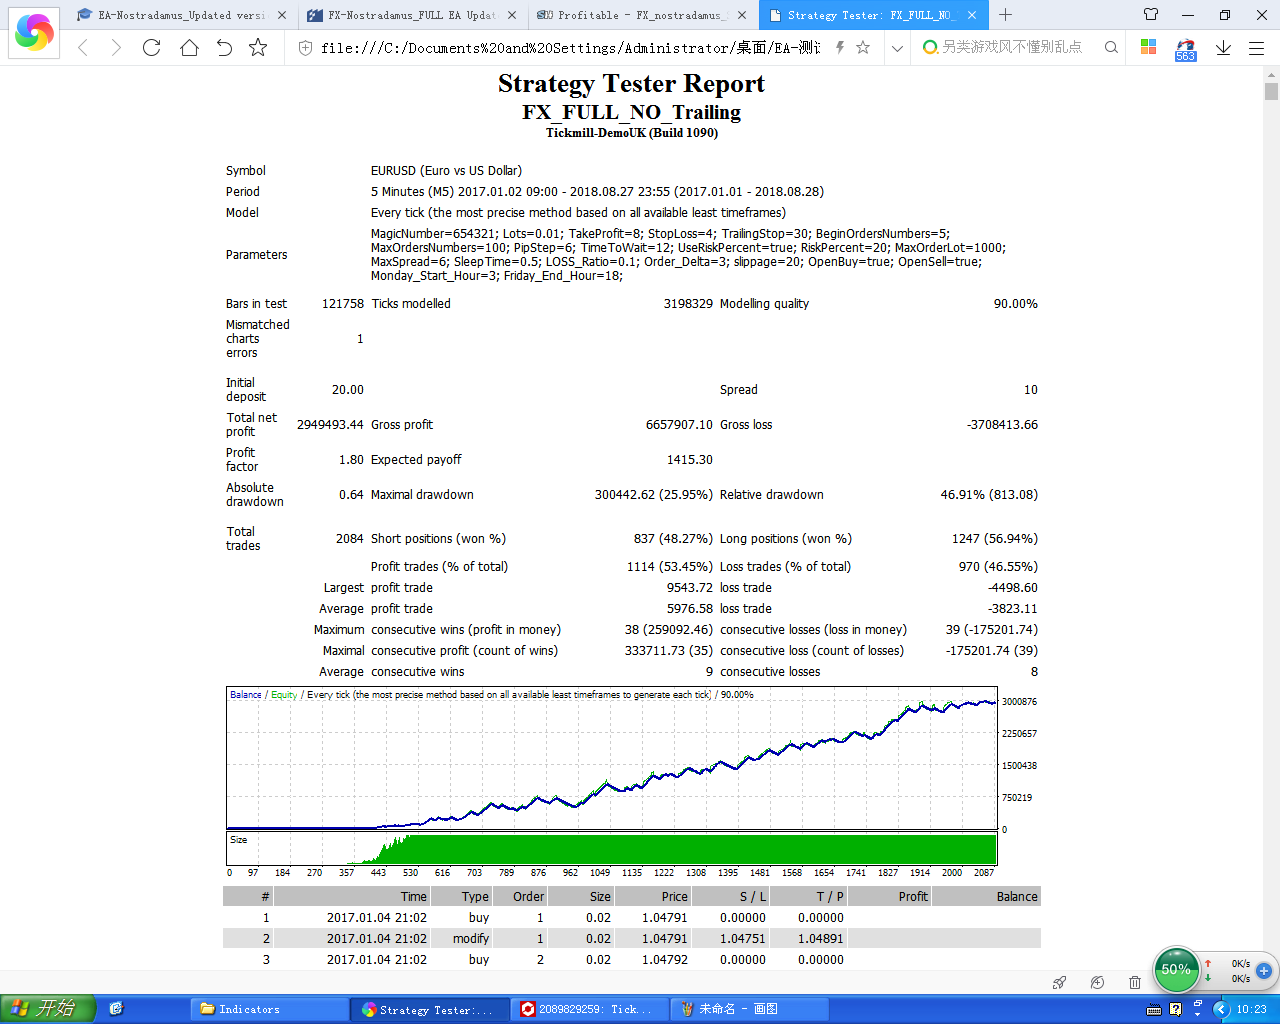Click the modify row in the trade table
Viewport: 1280px width, 1024px height.
(x=632, y=939)
